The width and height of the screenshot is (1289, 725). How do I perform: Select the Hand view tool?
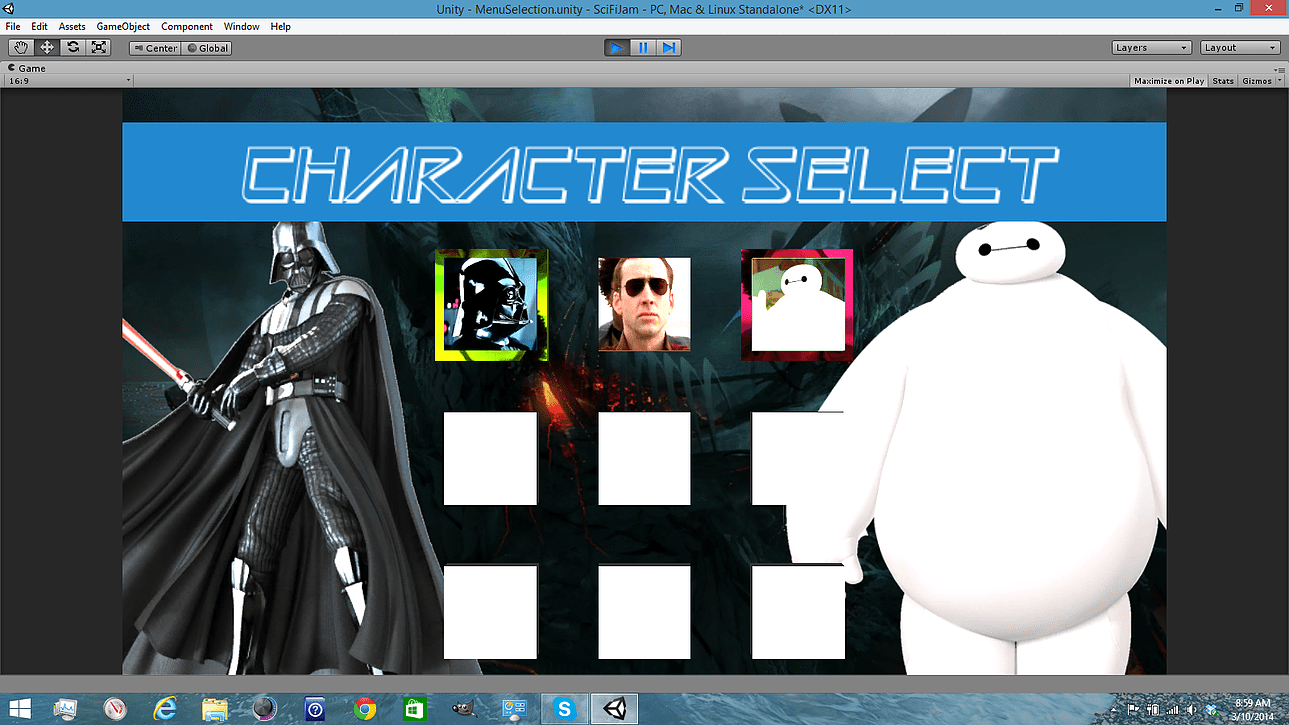(x=21, y=47)
